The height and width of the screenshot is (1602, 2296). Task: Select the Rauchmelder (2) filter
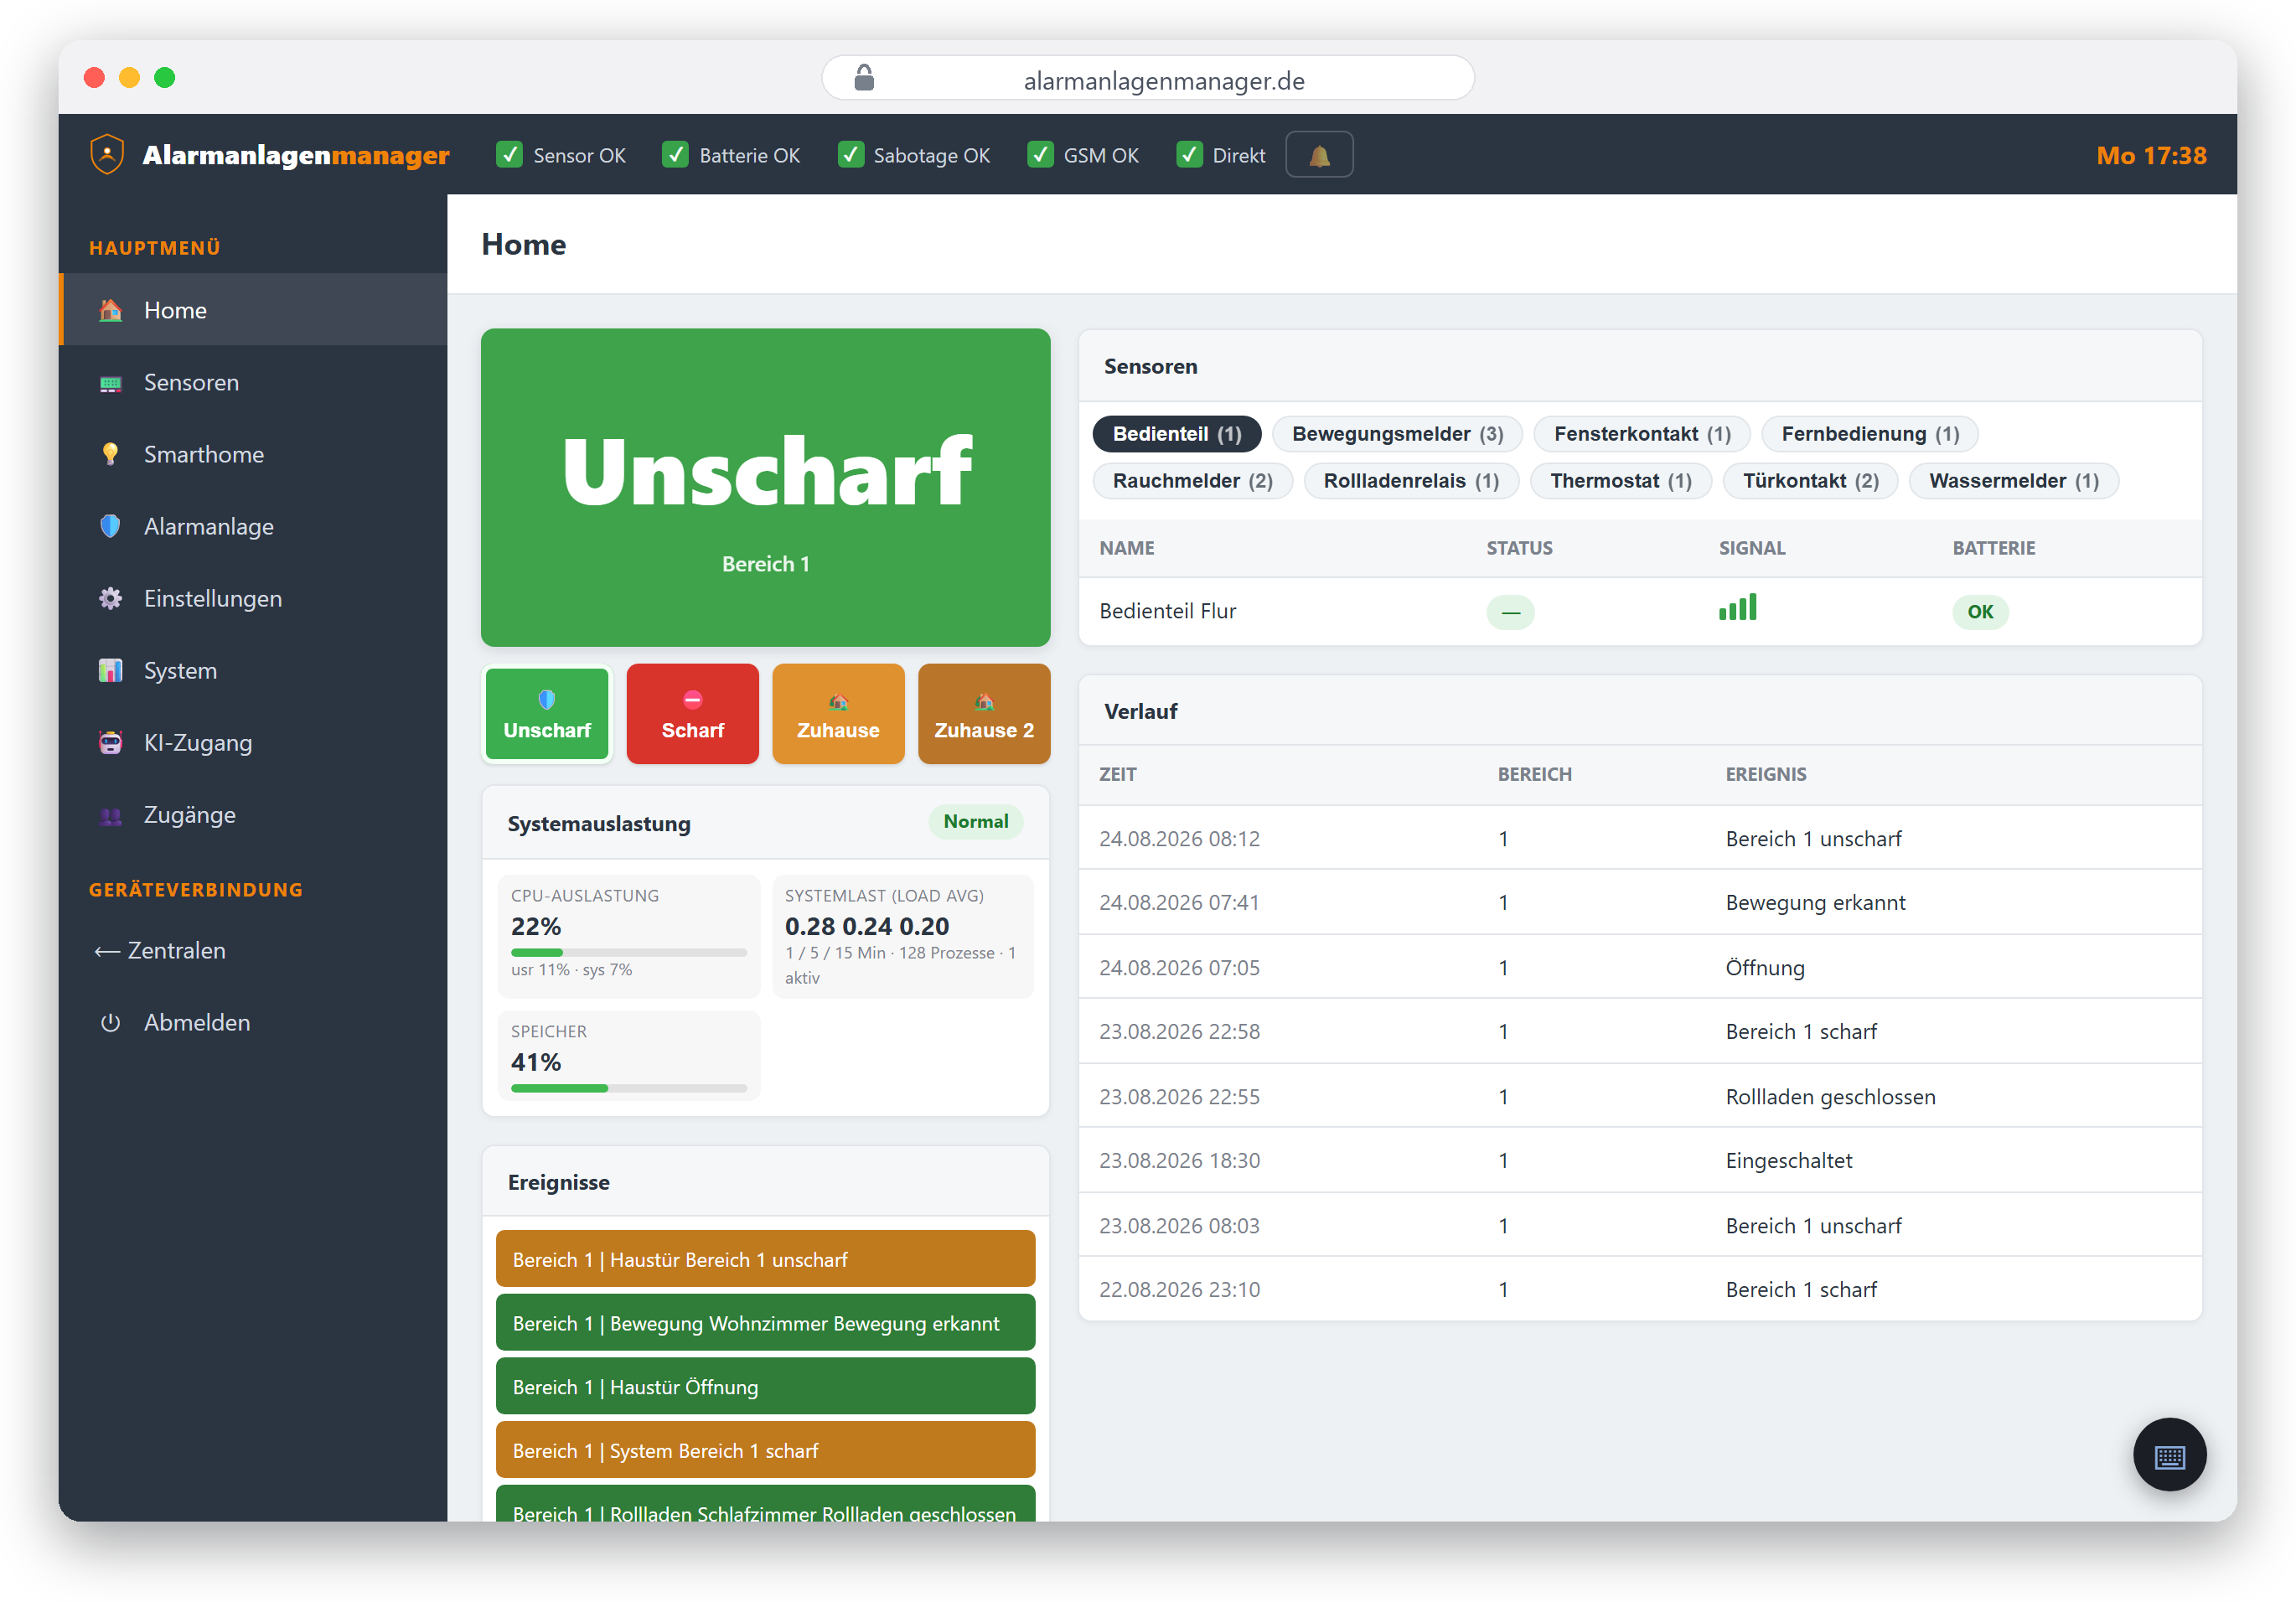click(x=1192, y=481)
